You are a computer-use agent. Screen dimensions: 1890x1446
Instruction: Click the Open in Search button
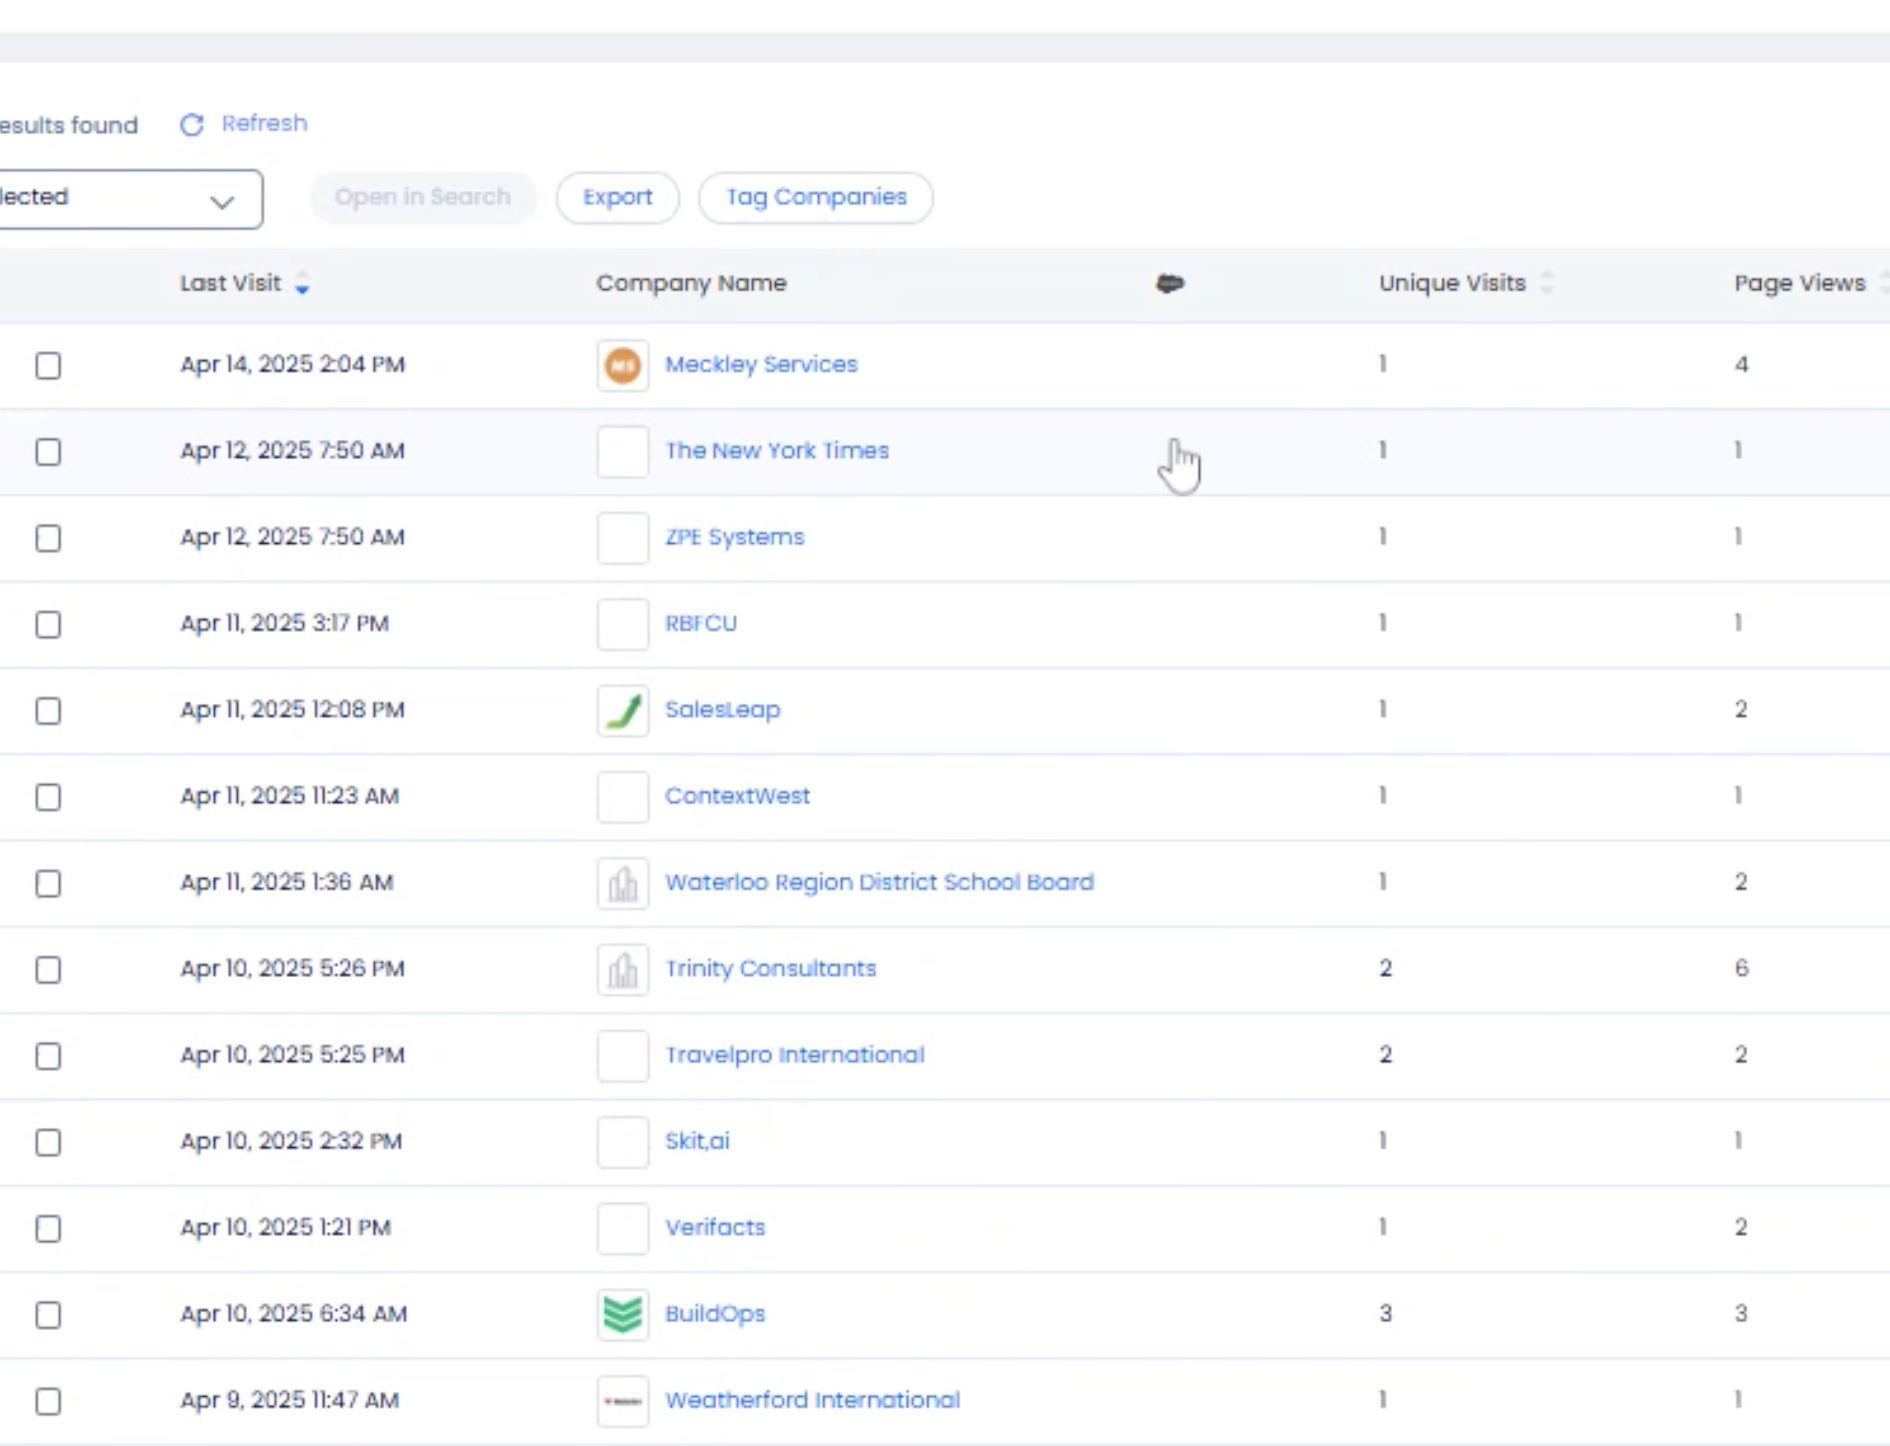coord(422,198)
